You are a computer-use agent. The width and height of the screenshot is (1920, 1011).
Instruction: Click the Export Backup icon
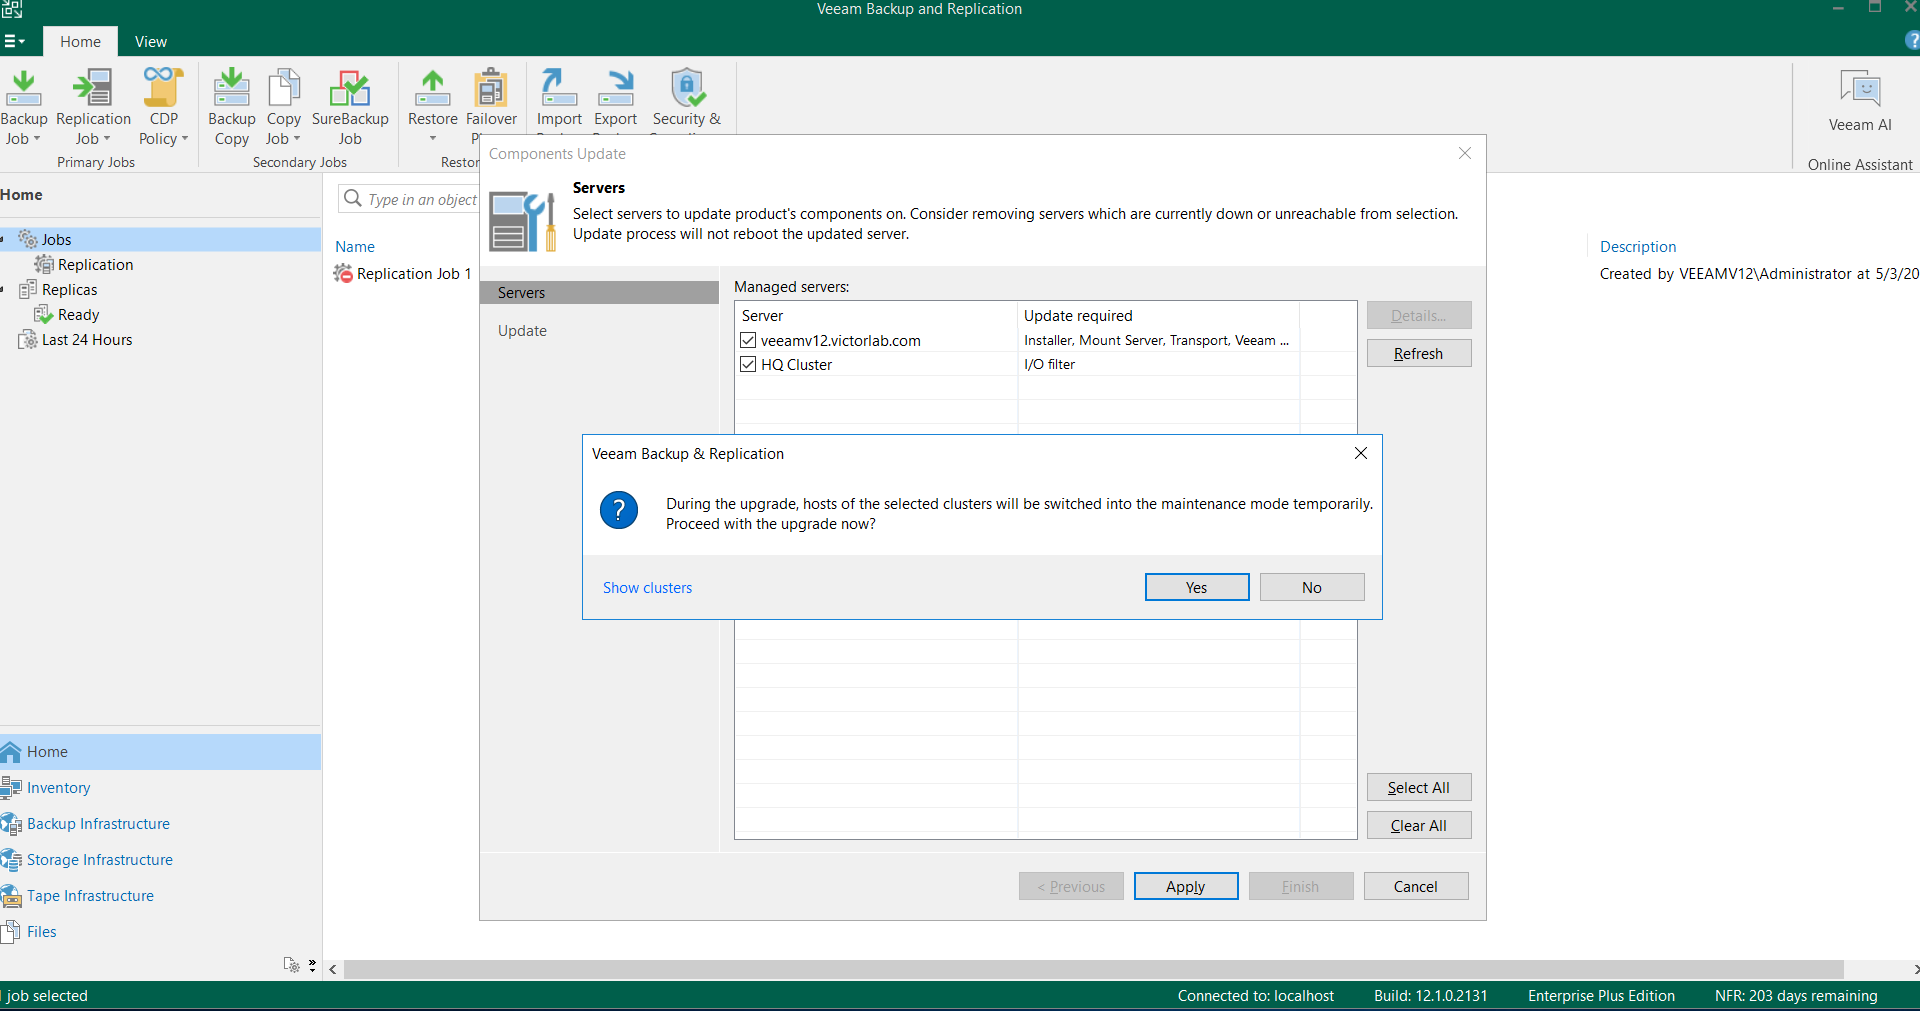click(x=615, y=90)
